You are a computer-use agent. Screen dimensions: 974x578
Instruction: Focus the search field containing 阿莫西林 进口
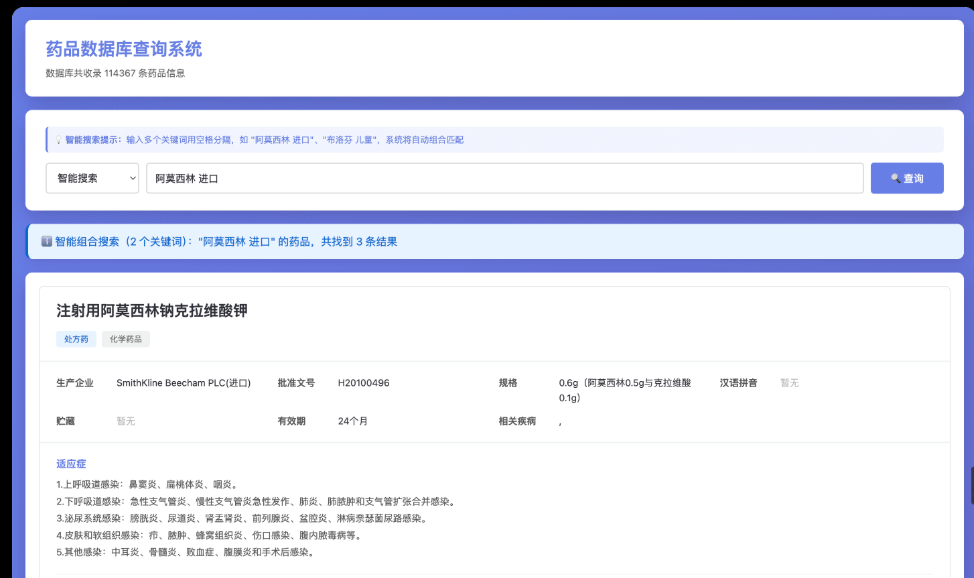click(x=504, y=178)
